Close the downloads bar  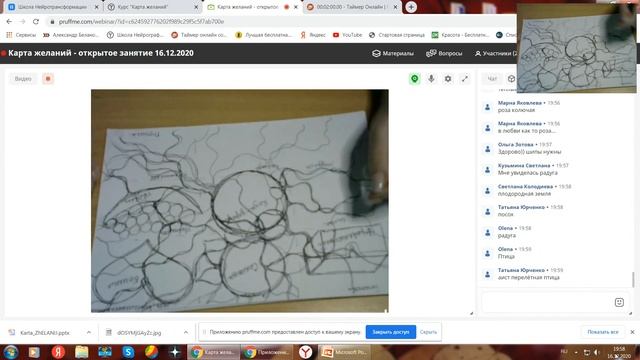point(632,332)
